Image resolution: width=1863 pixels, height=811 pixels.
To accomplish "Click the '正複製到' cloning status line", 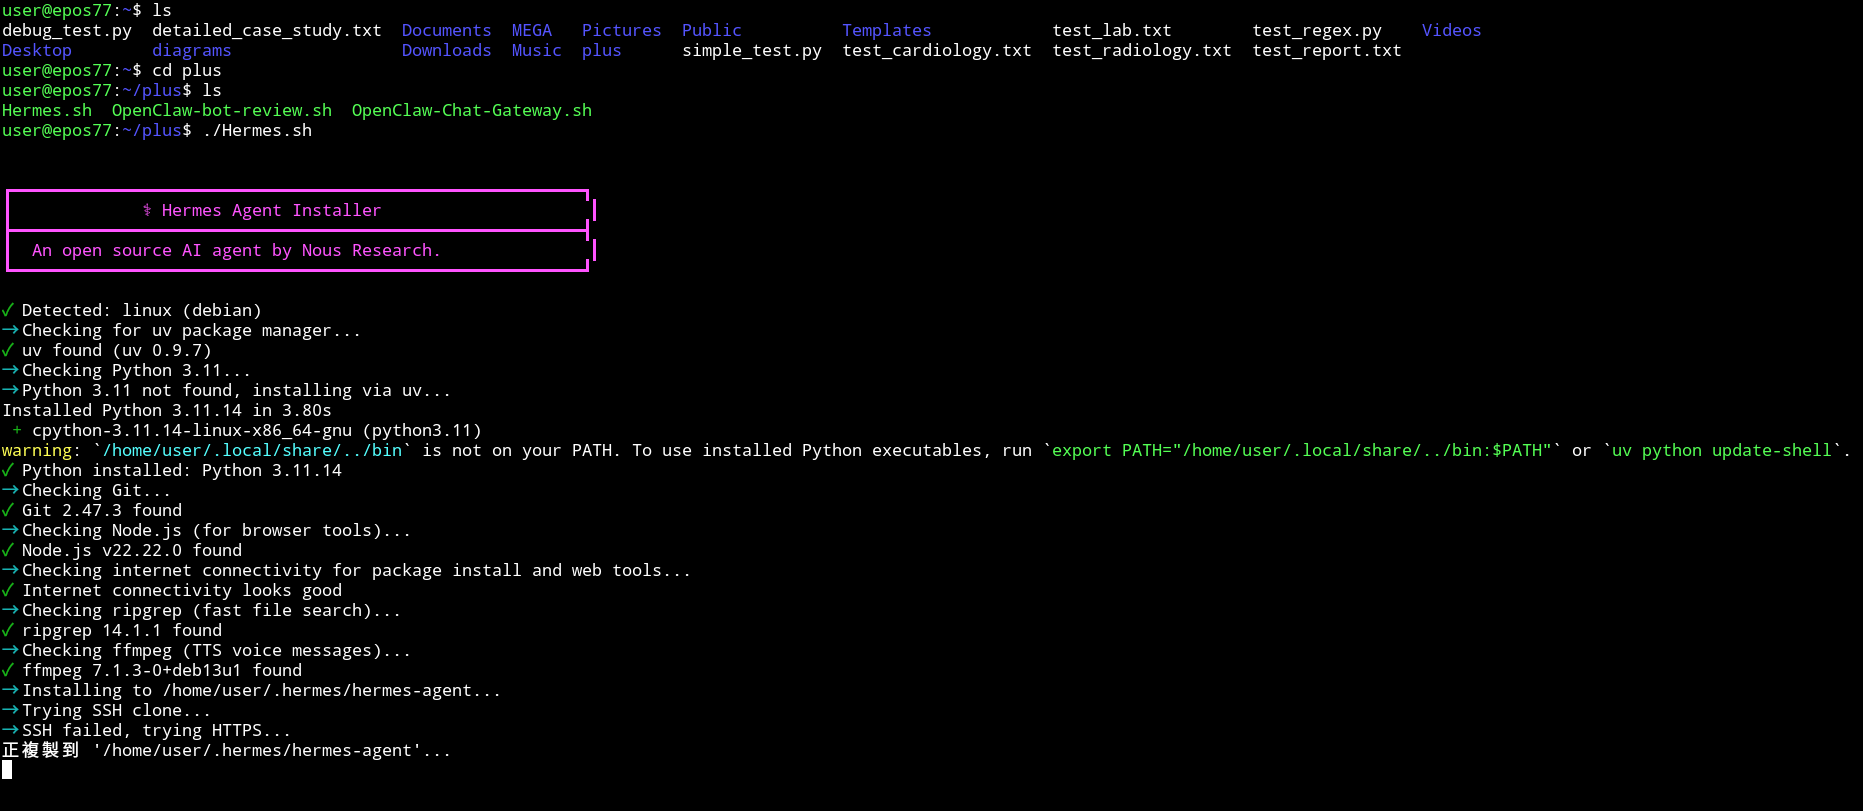I will tap(227, 751).
